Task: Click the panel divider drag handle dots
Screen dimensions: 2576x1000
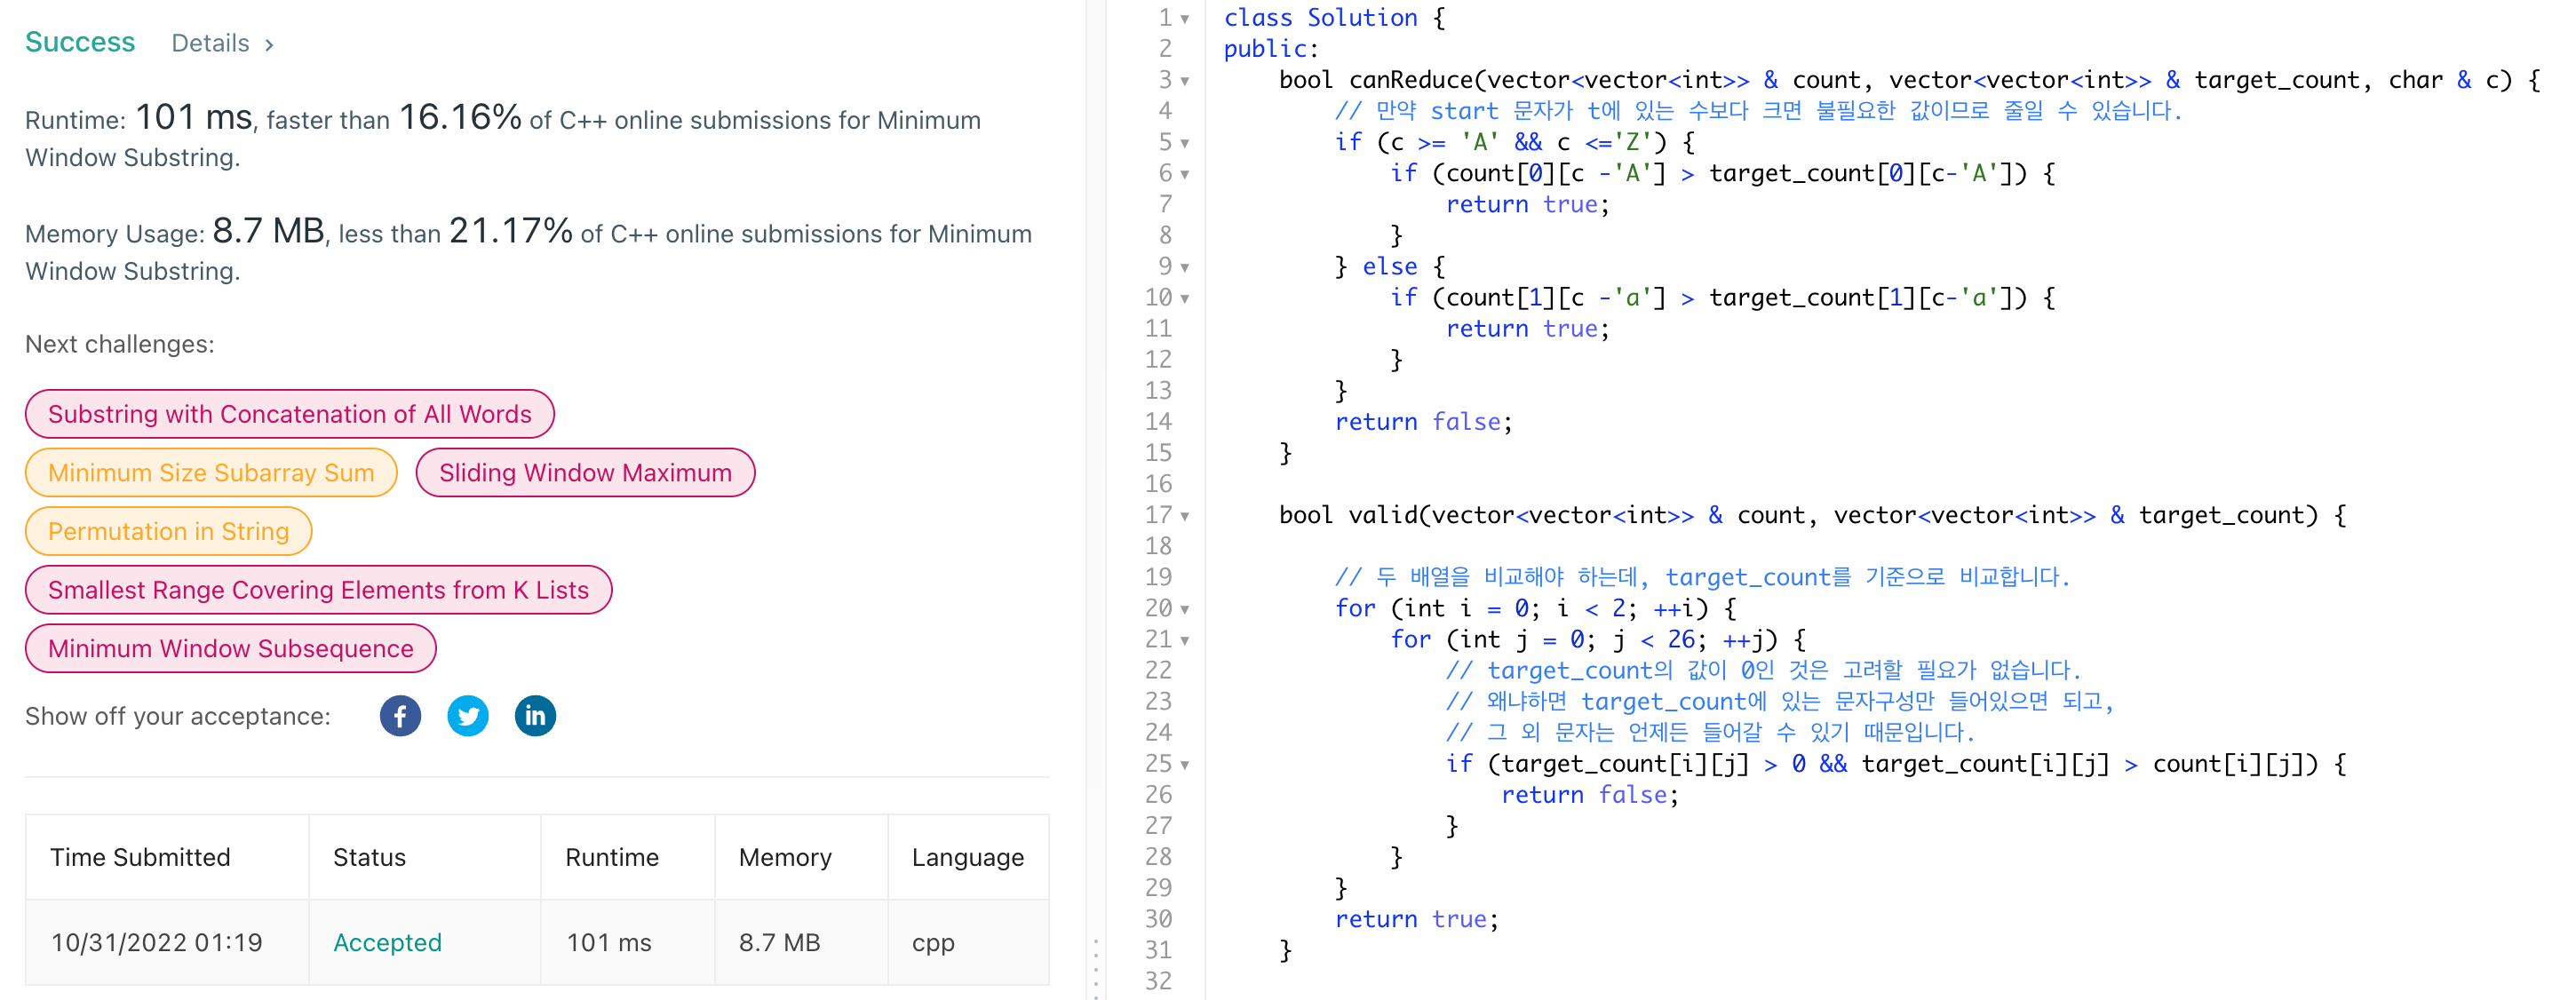Action: [1096, 968]
